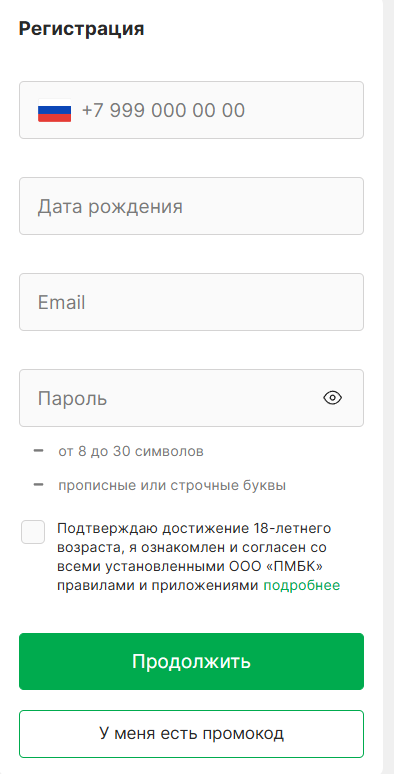Click the hint text от 8 до 30 символов
The width and height of the screenshot is (394, 774).
(x=131, y=451)
